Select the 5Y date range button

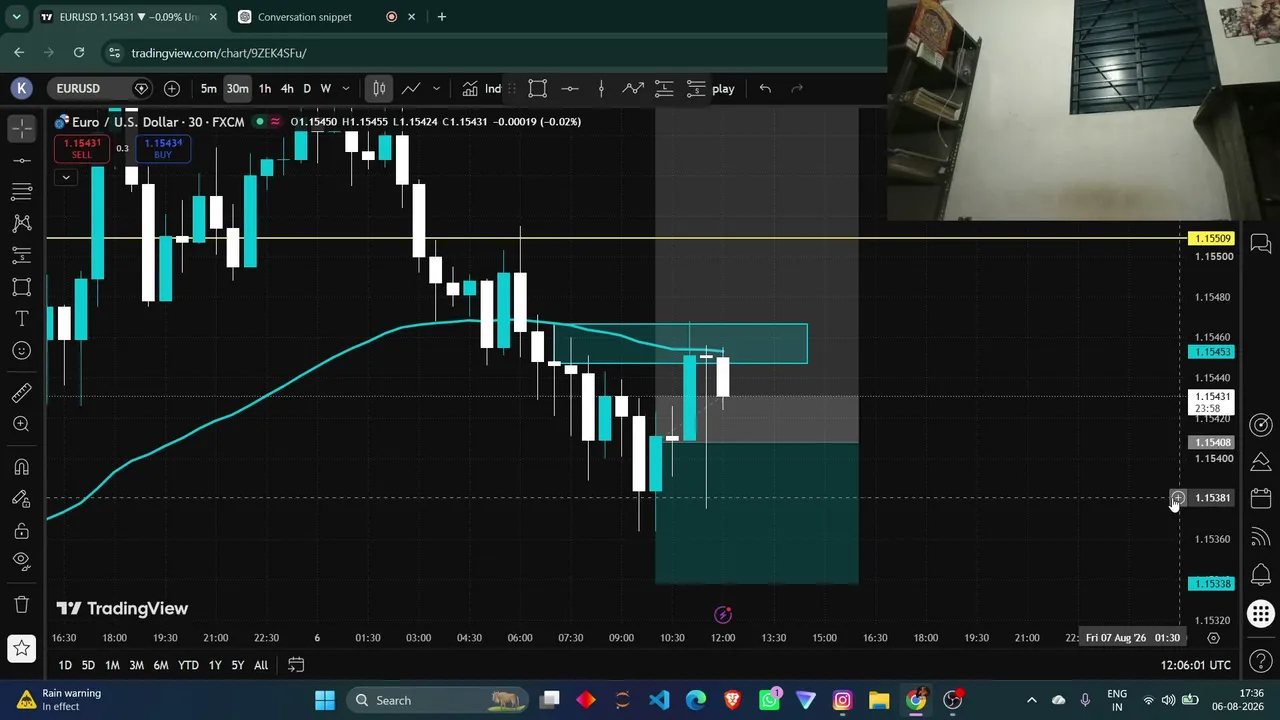coord(237,665)
